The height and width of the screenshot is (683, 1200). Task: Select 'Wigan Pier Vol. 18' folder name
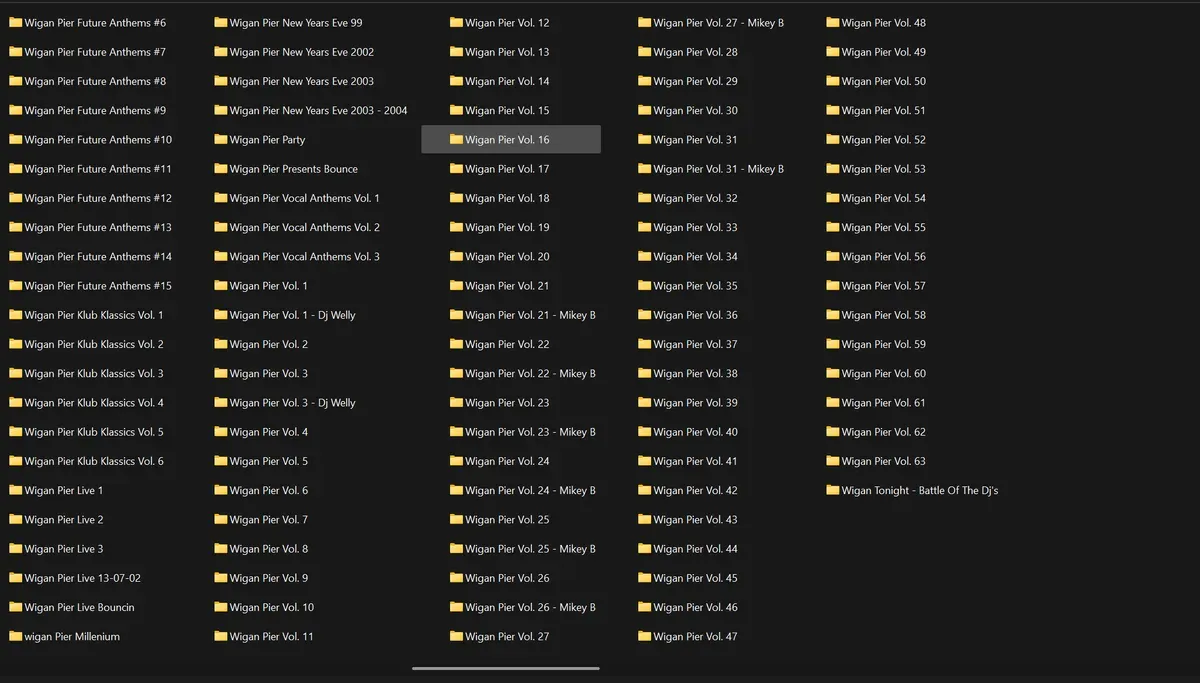[507, 198]
